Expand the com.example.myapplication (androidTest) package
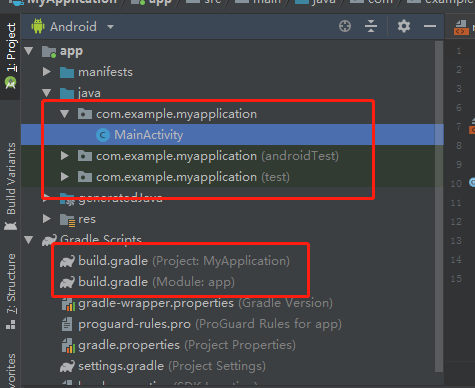 pyautogui.click(x=65, y=156)
